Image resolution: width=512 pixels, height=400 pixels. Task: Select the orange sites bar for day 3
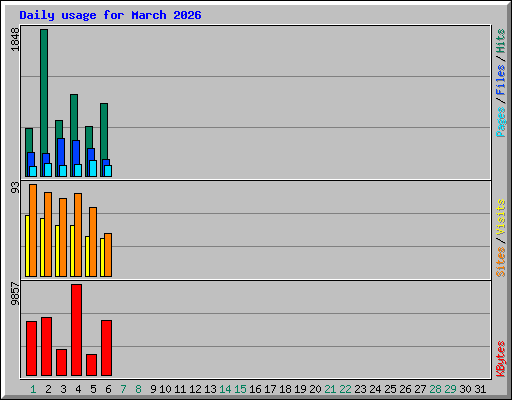[x=63, y=237]
